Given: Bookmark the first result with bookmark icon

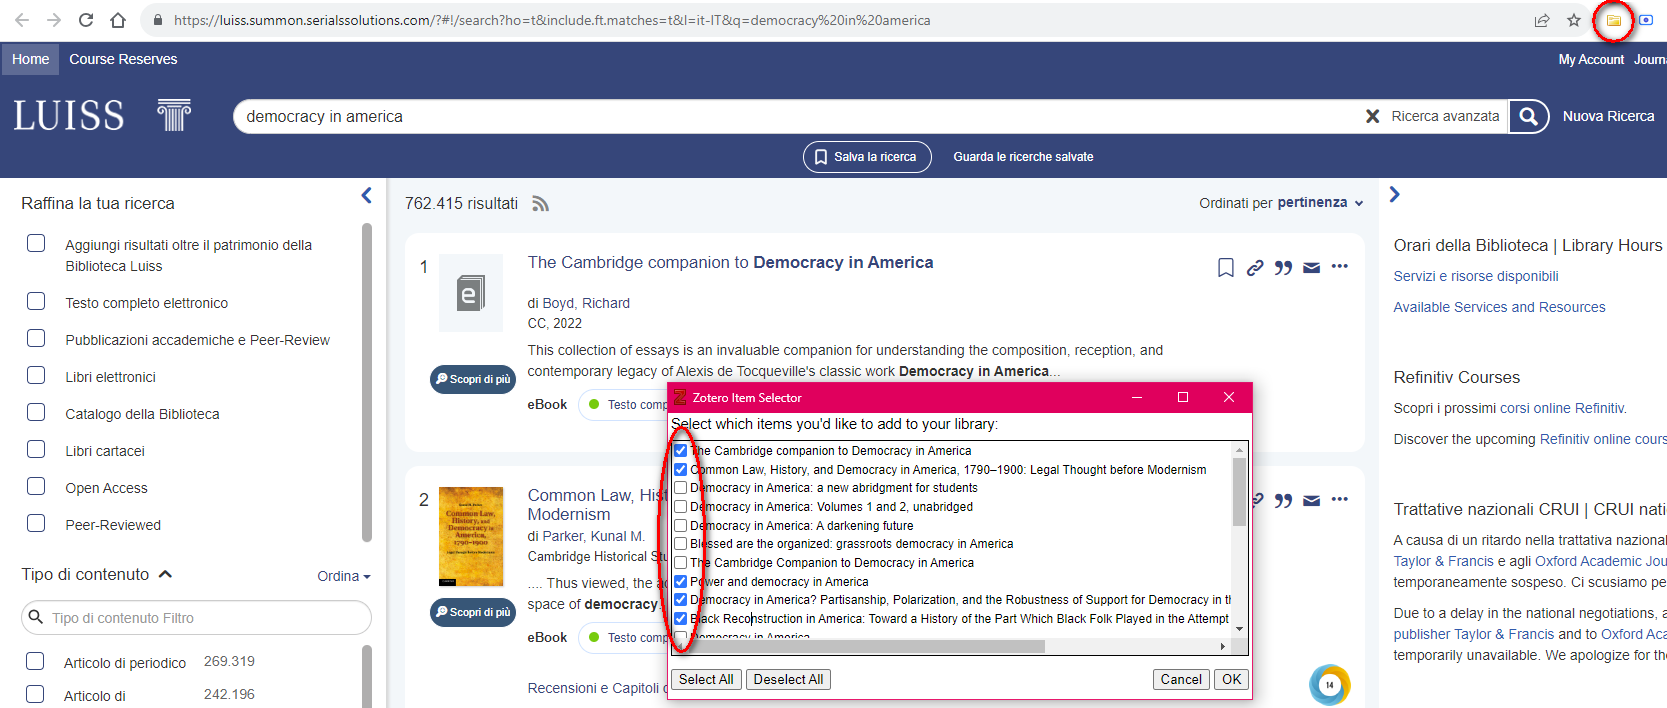Looking at the screenshot, I should (x=1225, y=267).
